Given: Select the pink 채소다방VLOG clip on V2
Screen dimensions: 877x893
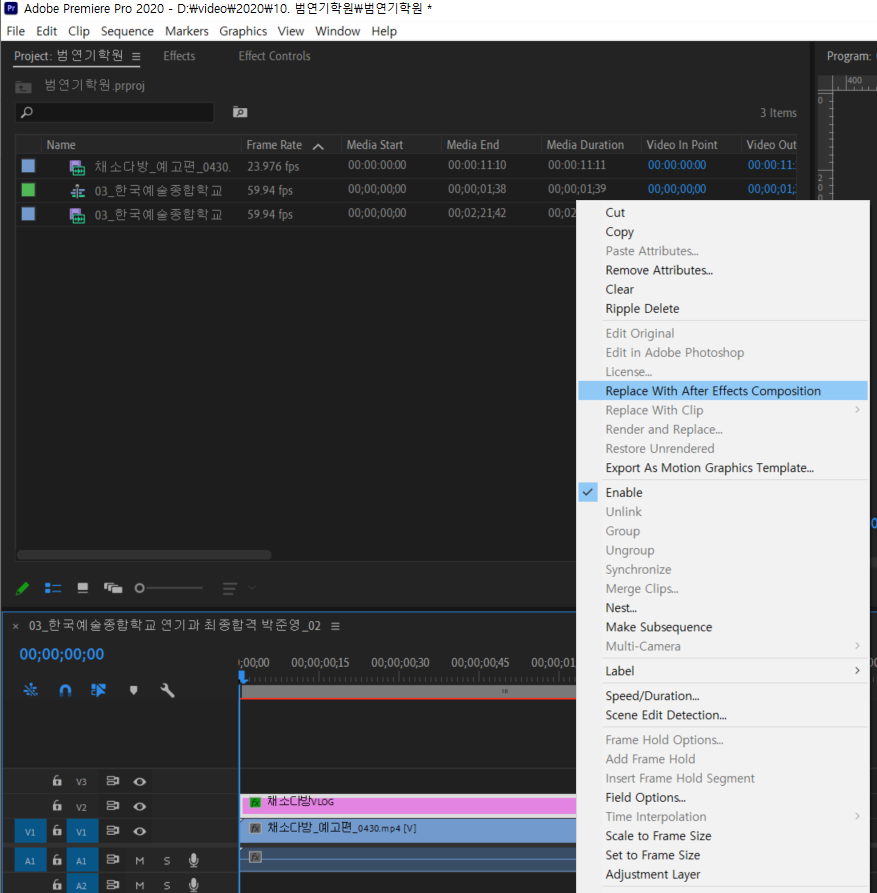Looking at the screenshot, I should click(409, 804).
